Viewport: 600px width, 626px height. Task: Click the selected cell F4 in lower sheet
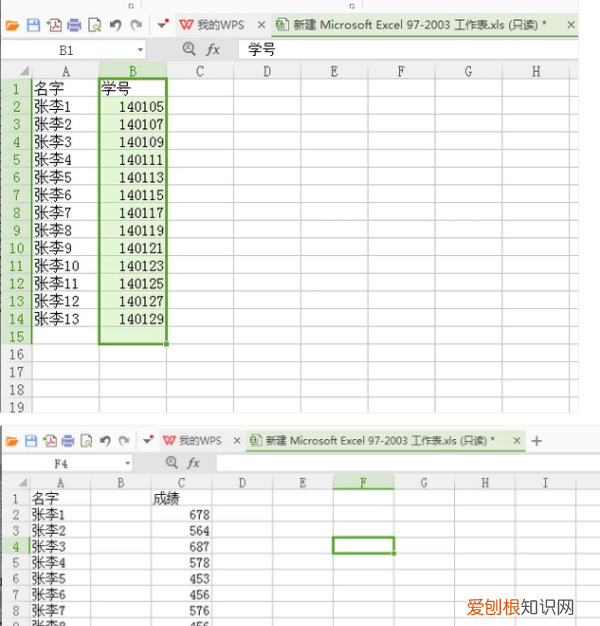tap(363, 545)
